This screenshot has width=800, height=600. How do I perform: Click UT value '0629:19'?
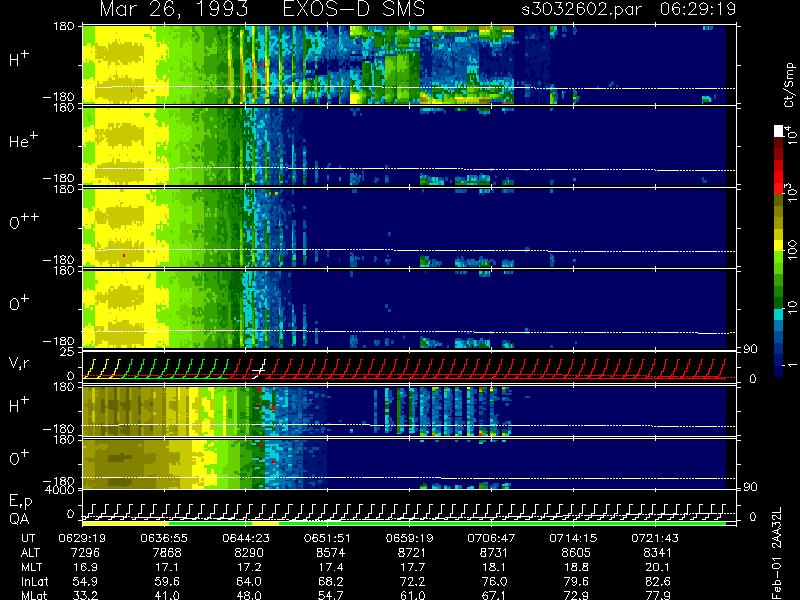coord(82,538)
